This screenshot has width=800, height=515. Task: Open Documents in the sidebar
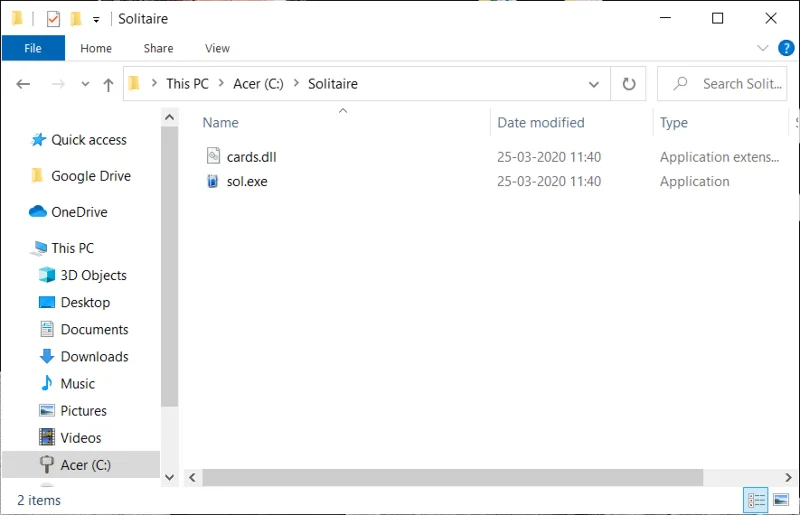point(94,329)
